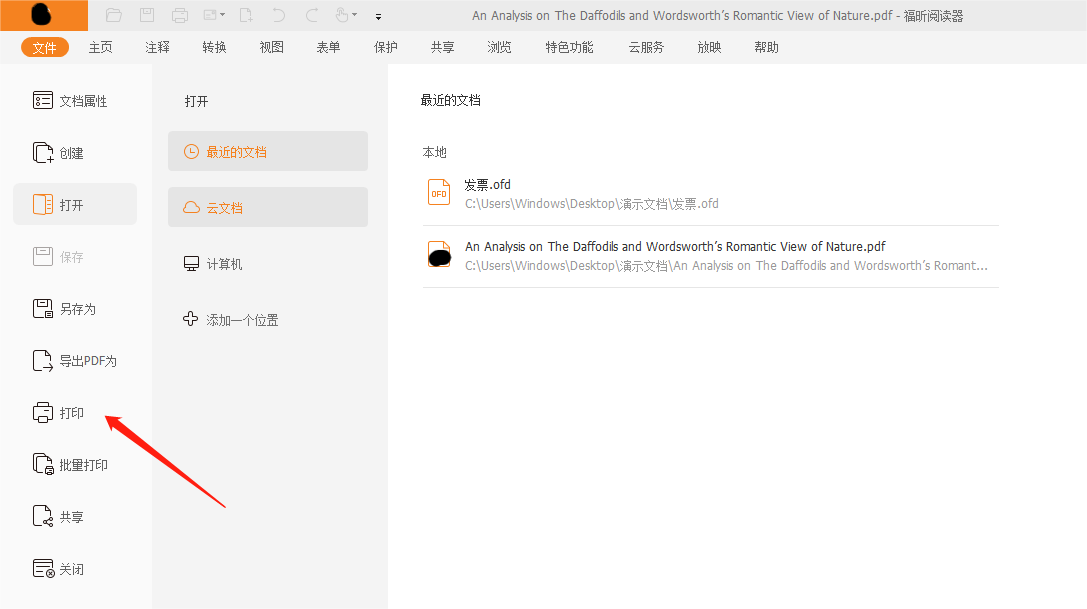
Task: Expand the email icon dropdown in toolbar
Action: tap(222, 14)
